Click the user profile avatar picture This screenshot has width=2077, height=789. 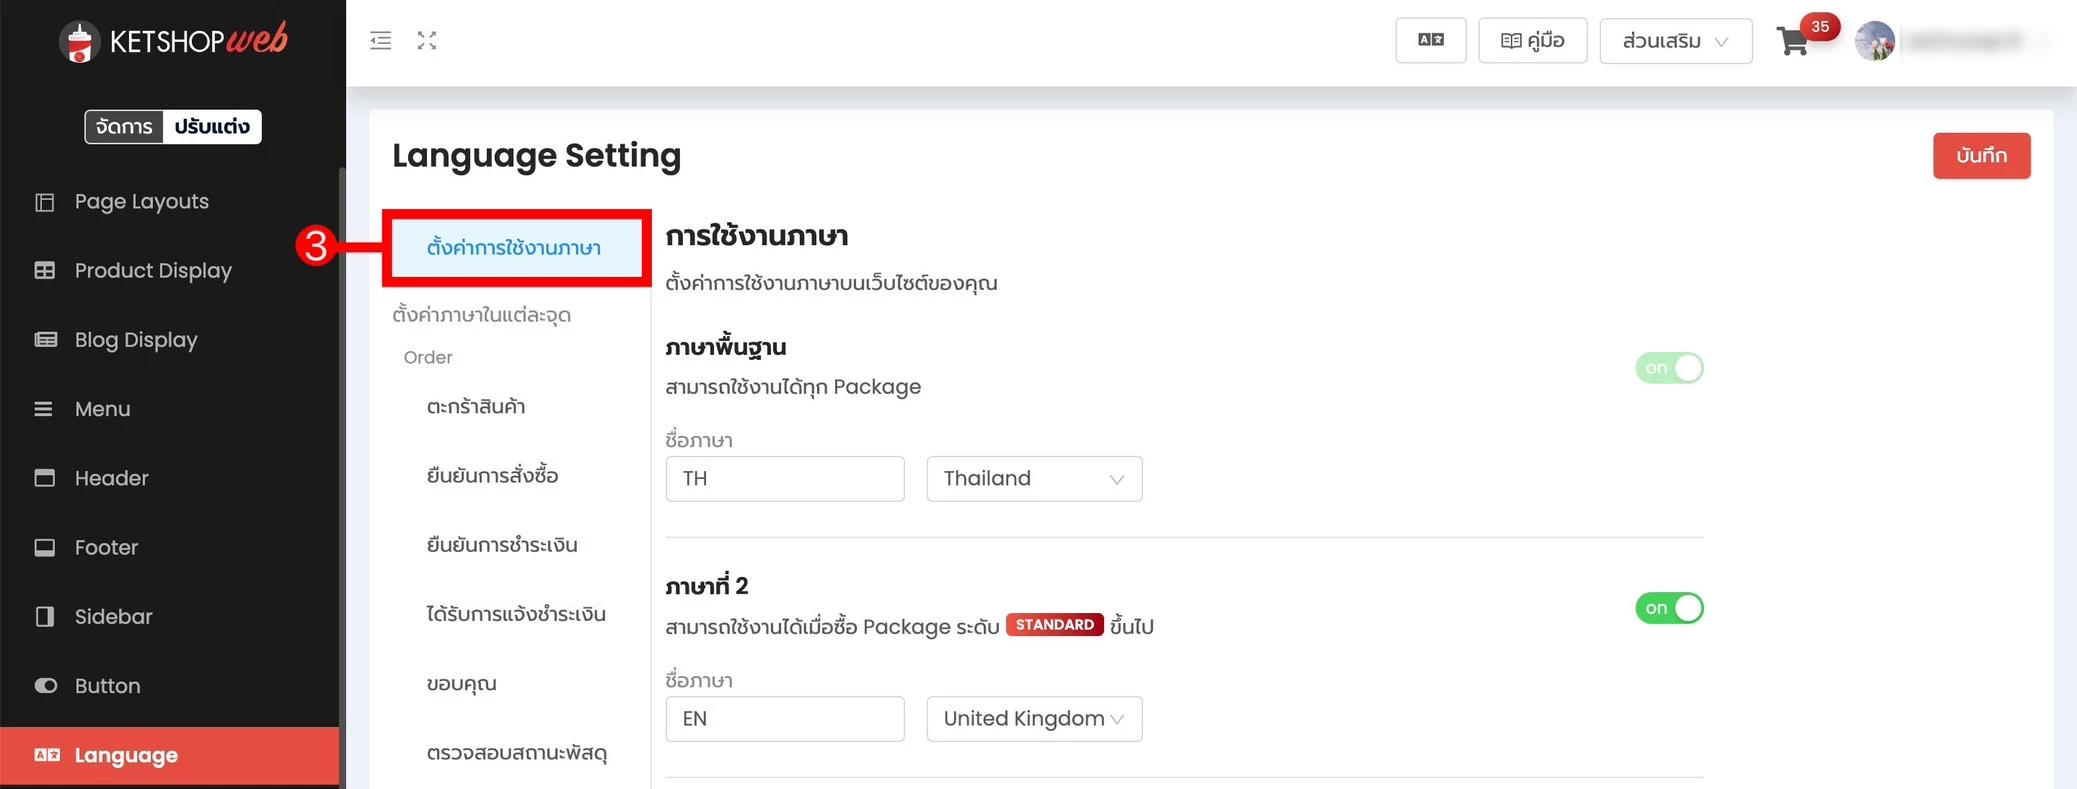point(1875,40)
